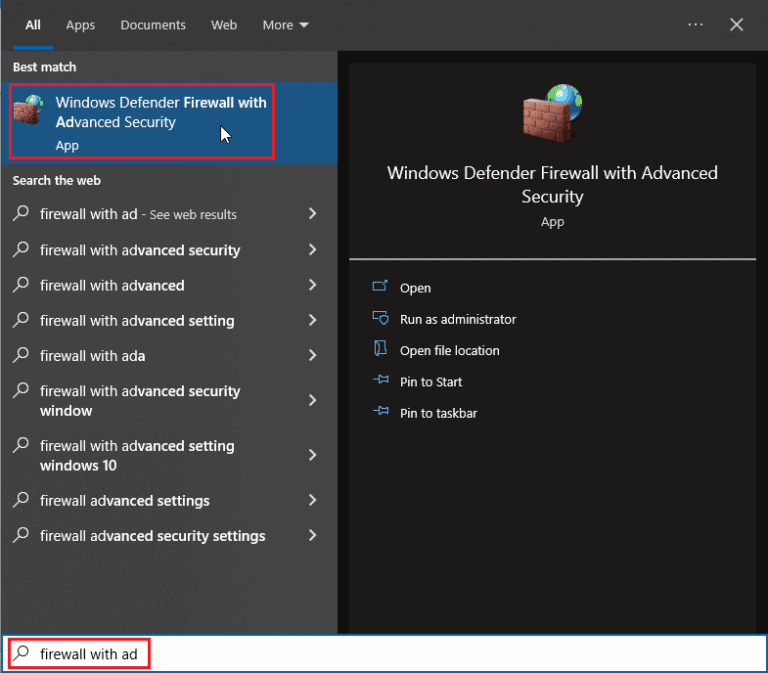The width and height of the screenshot is (768, 673).
Task: Click the Pin to taskbar pin icon
Action: (381, 411)
